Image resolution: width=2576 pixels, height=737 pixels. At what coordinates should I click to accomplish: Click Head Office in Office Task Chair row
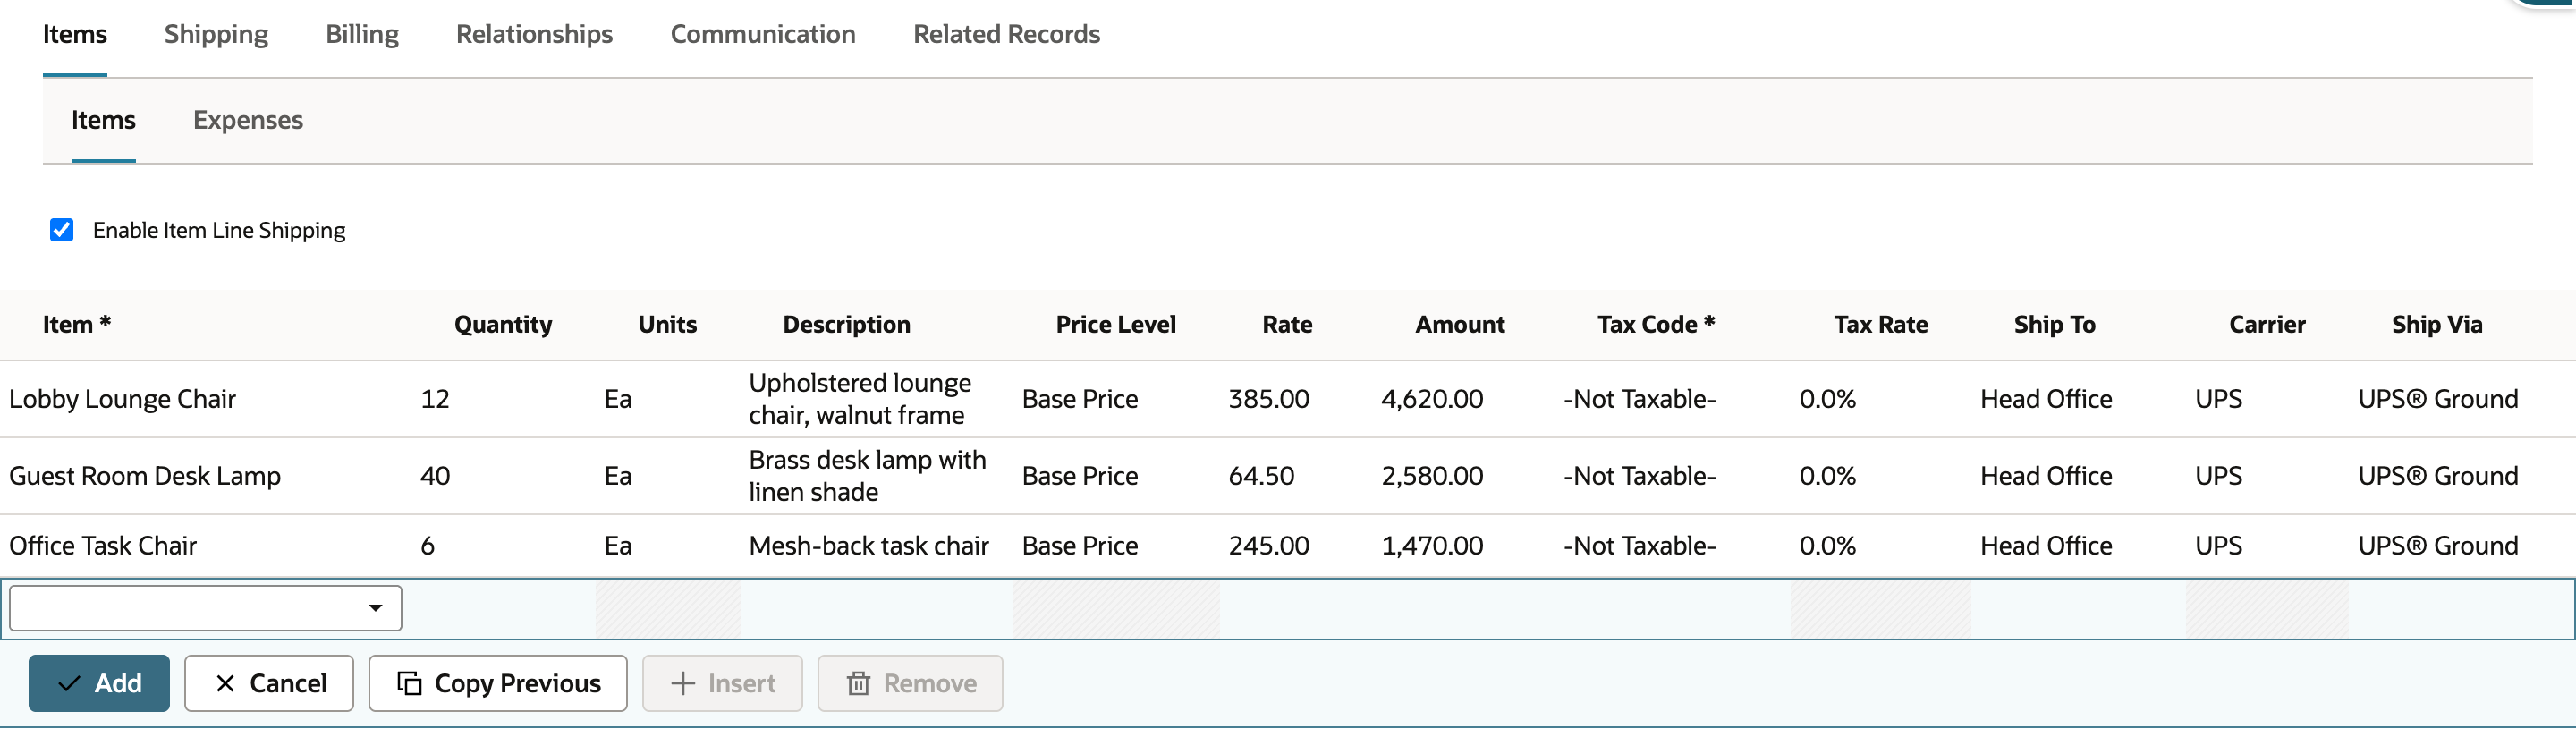tap(2046, 546)
